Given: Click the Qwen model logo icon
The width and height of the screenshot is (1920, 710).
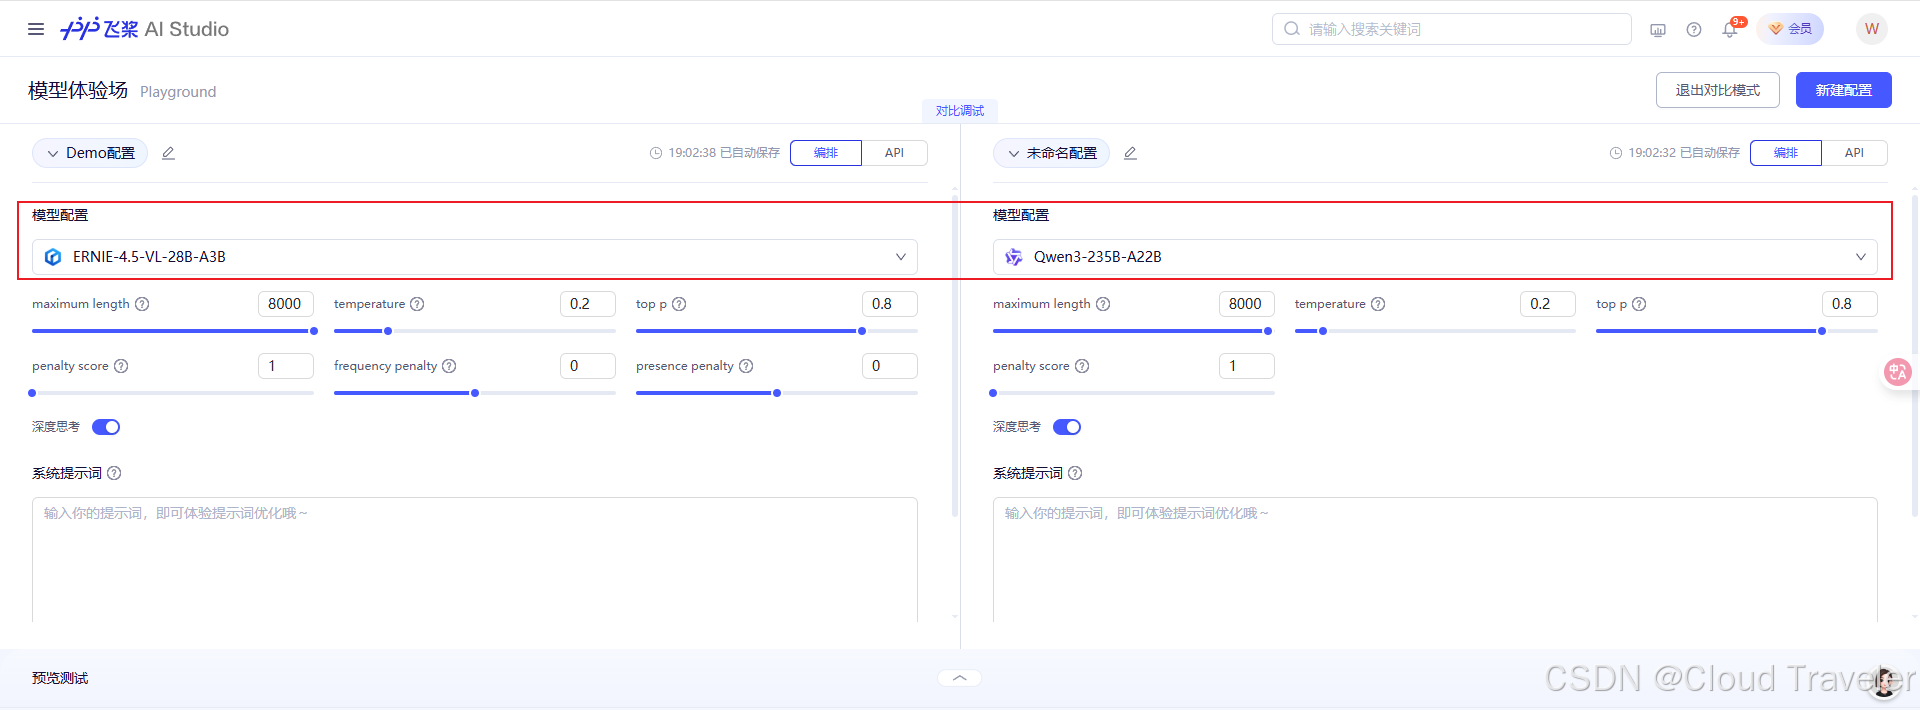Looking at the screenshot, I should [1014, 257].
